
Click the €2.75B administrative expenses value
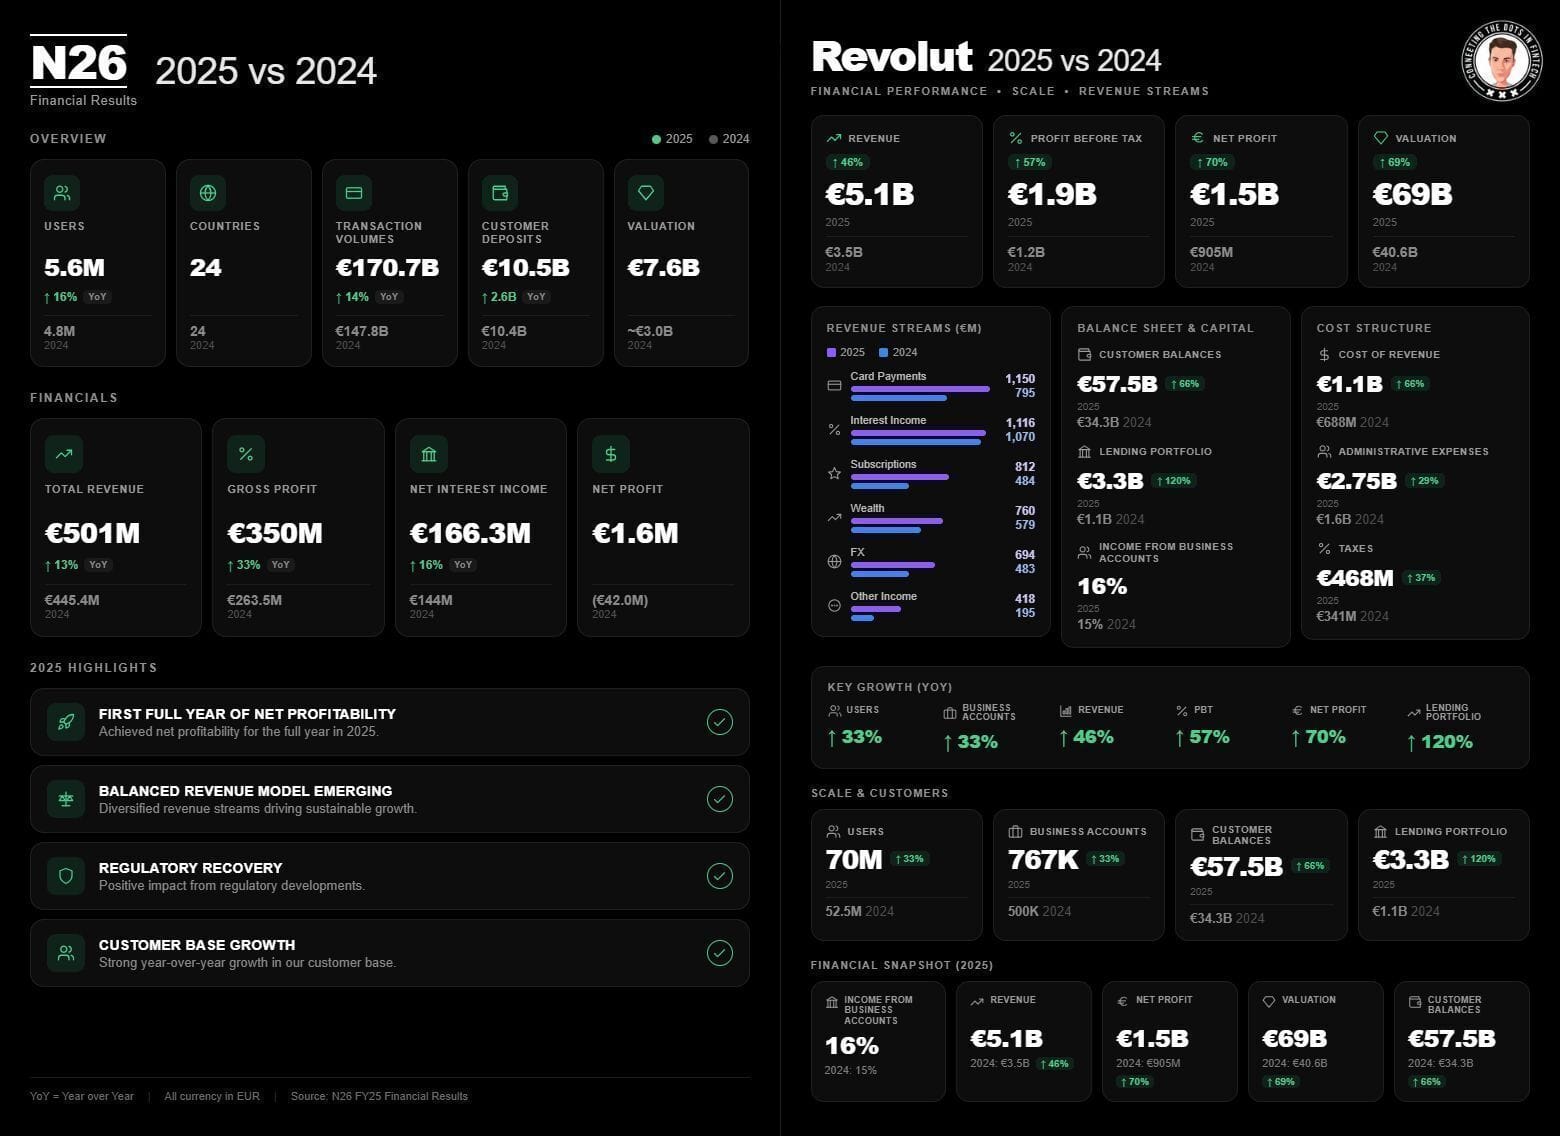point(1356,481)
